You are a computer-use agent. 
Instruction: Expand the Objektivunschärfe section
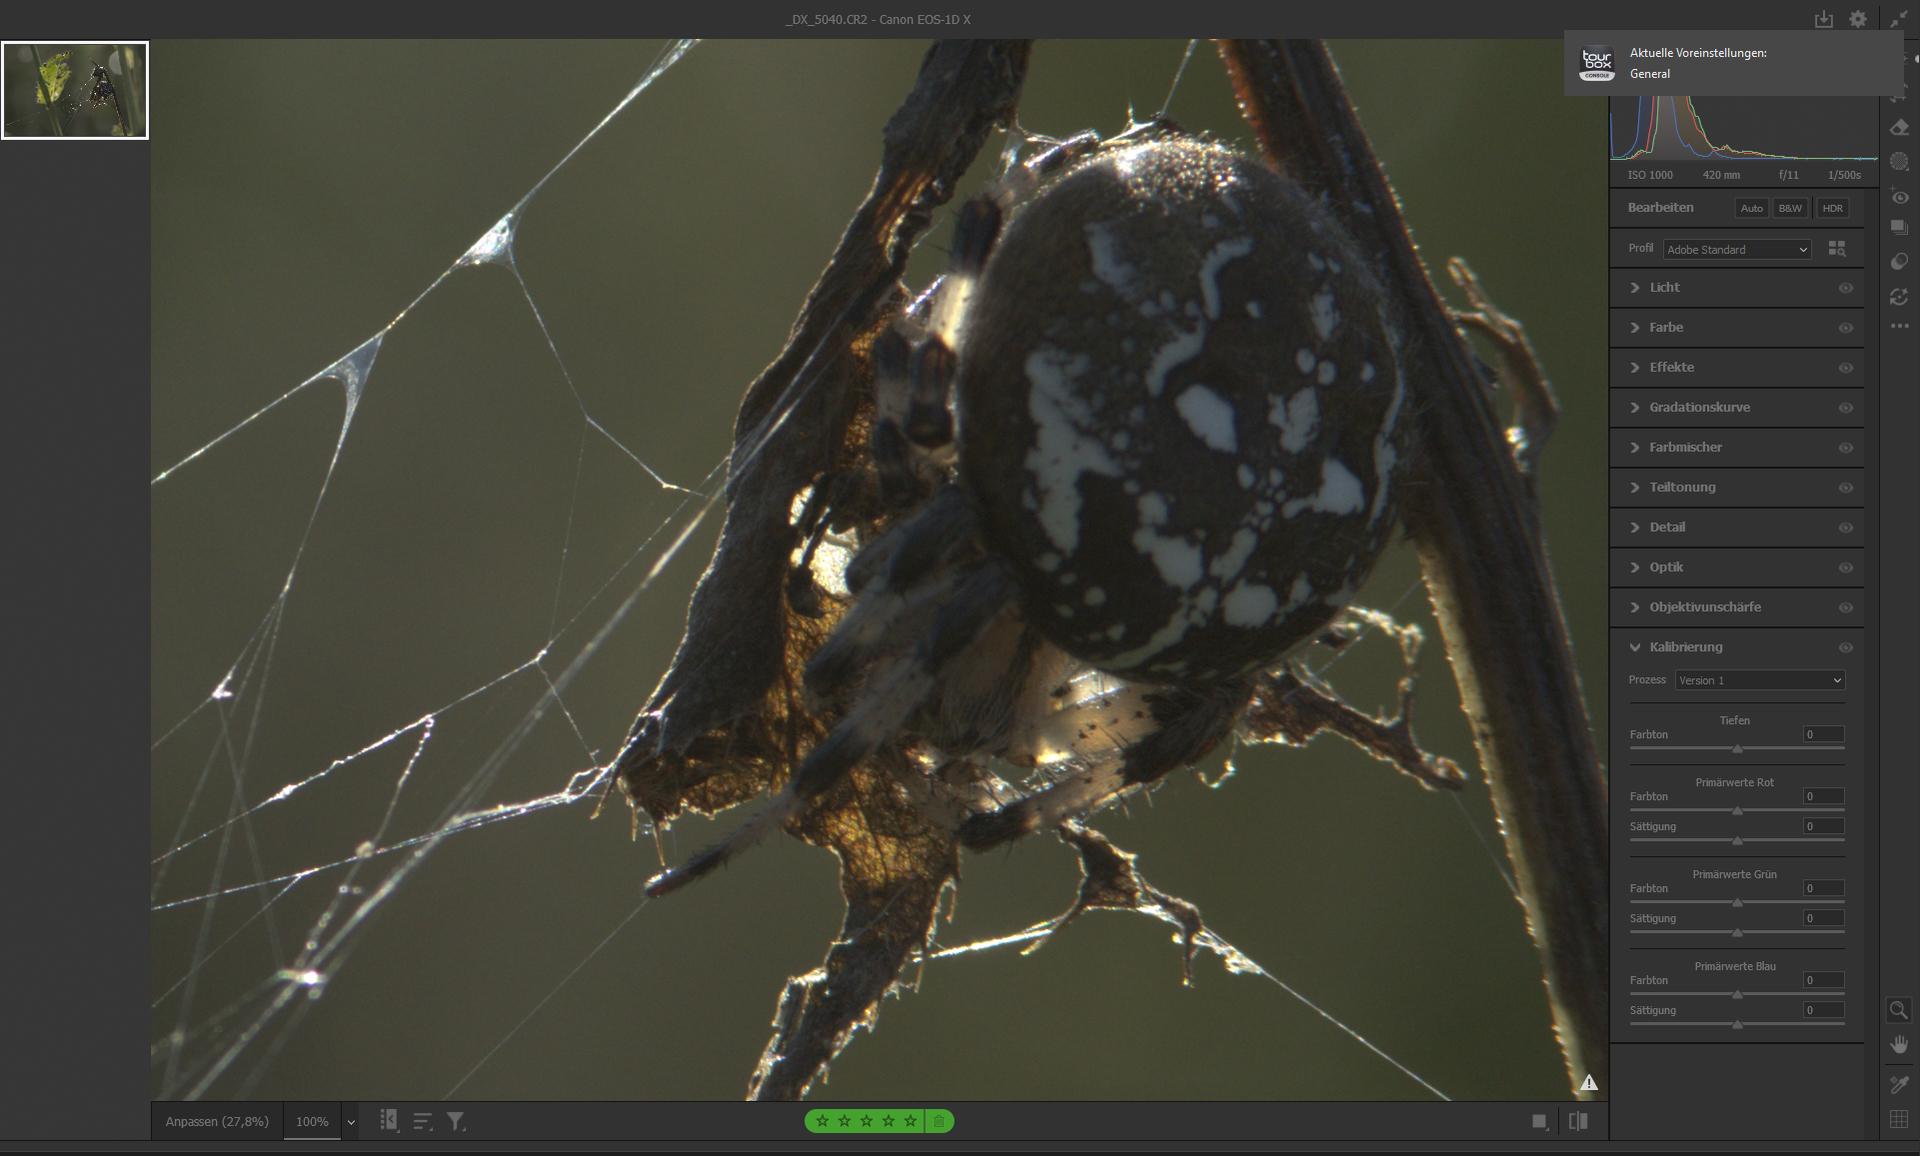pos(1704,607)
